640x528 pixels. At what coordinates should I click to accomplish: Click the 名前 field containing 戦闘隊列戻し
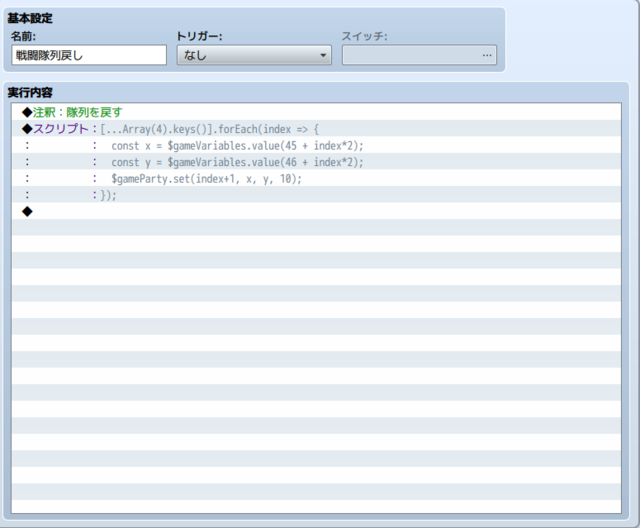pos(89,55)
